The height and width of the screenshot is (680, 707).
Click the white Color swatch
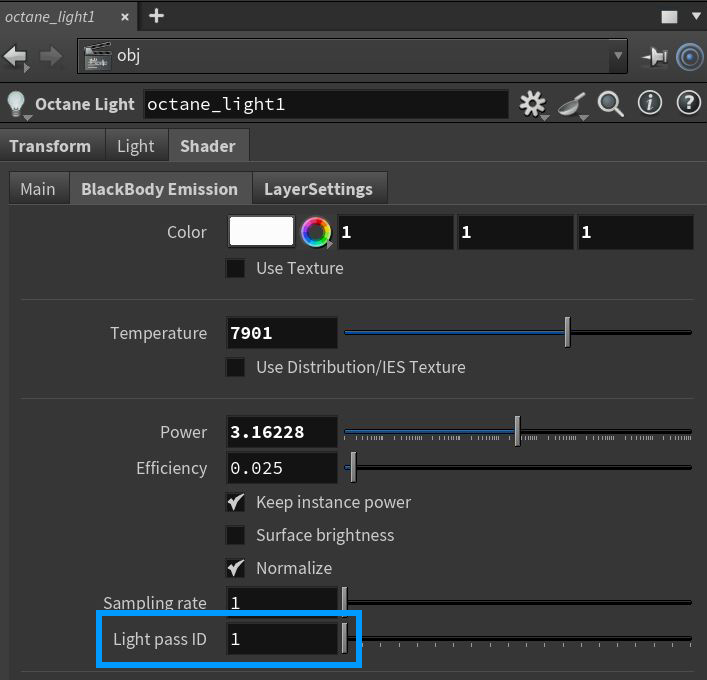[x=261, y=232]
